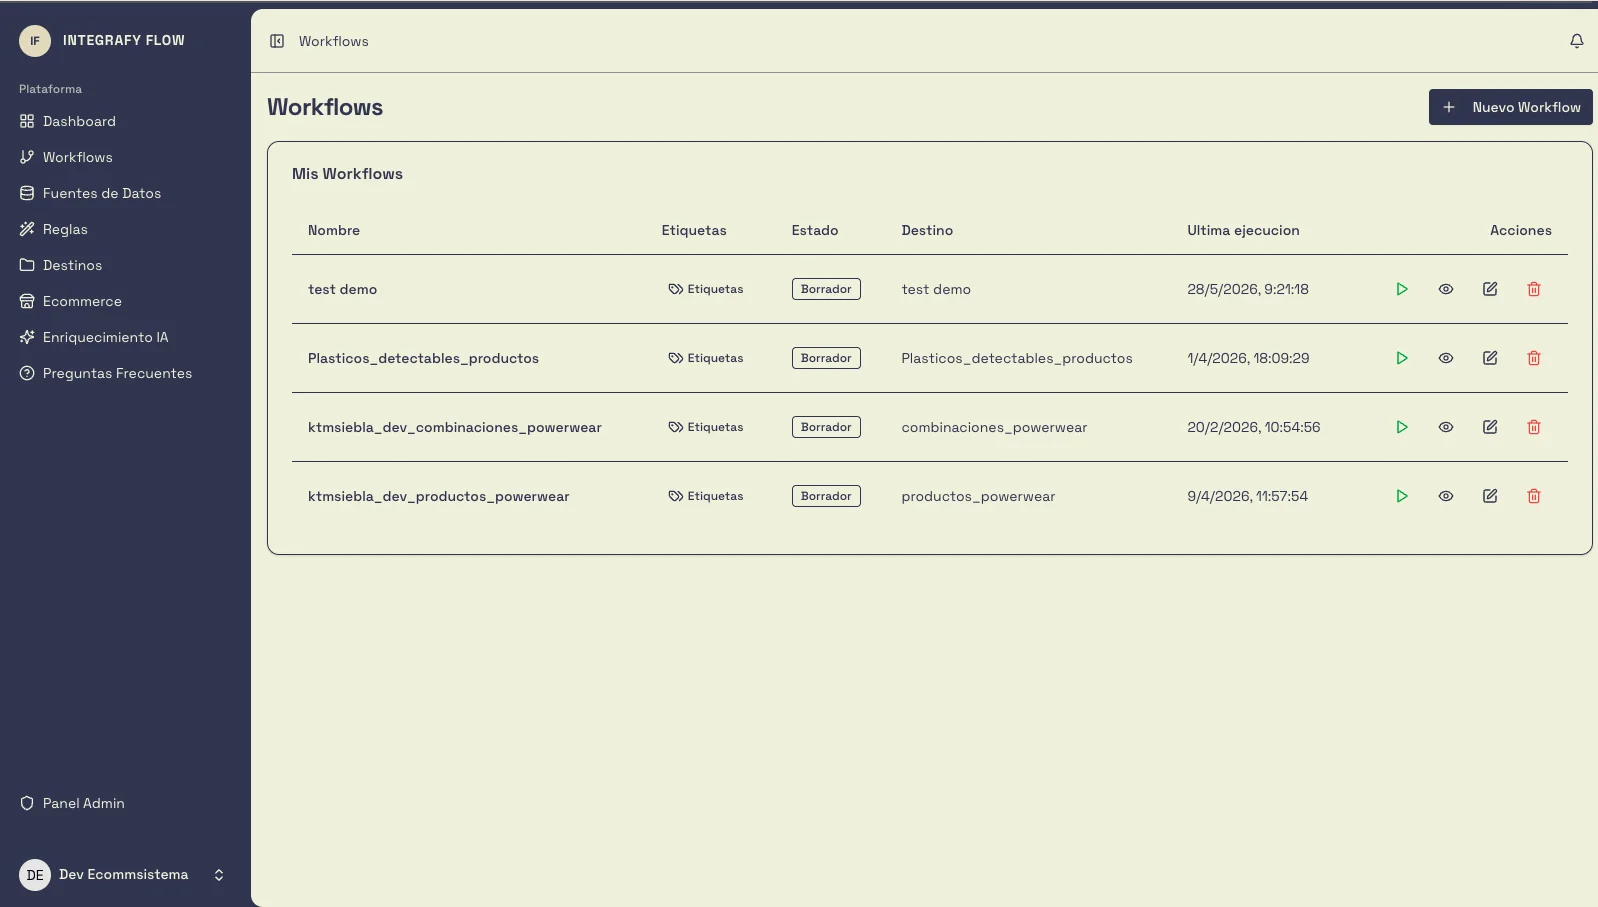Select the ktmsiebla_dev_combinaciones_powerwear workflow name
Image resolution: width=1598 pixels, height=907 pixels.
455,427
